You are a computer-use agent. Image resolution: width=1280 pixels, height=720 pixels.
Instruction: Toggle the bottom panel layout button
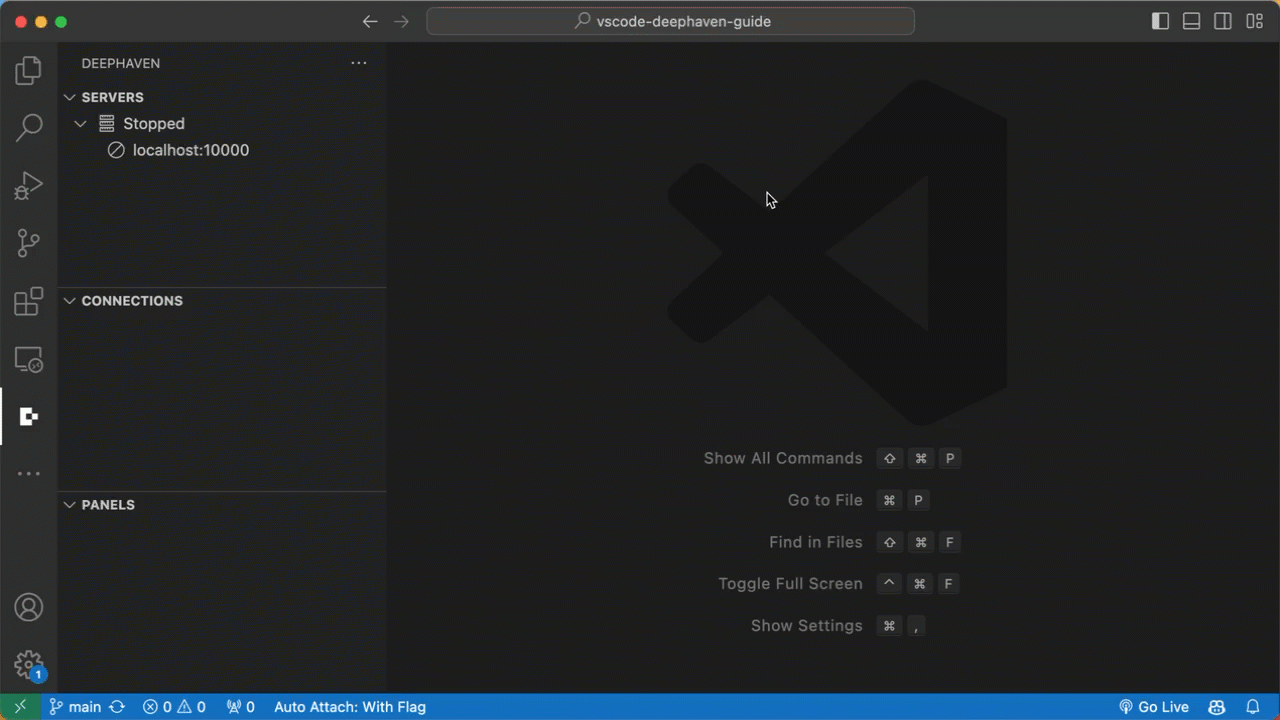1191,21
